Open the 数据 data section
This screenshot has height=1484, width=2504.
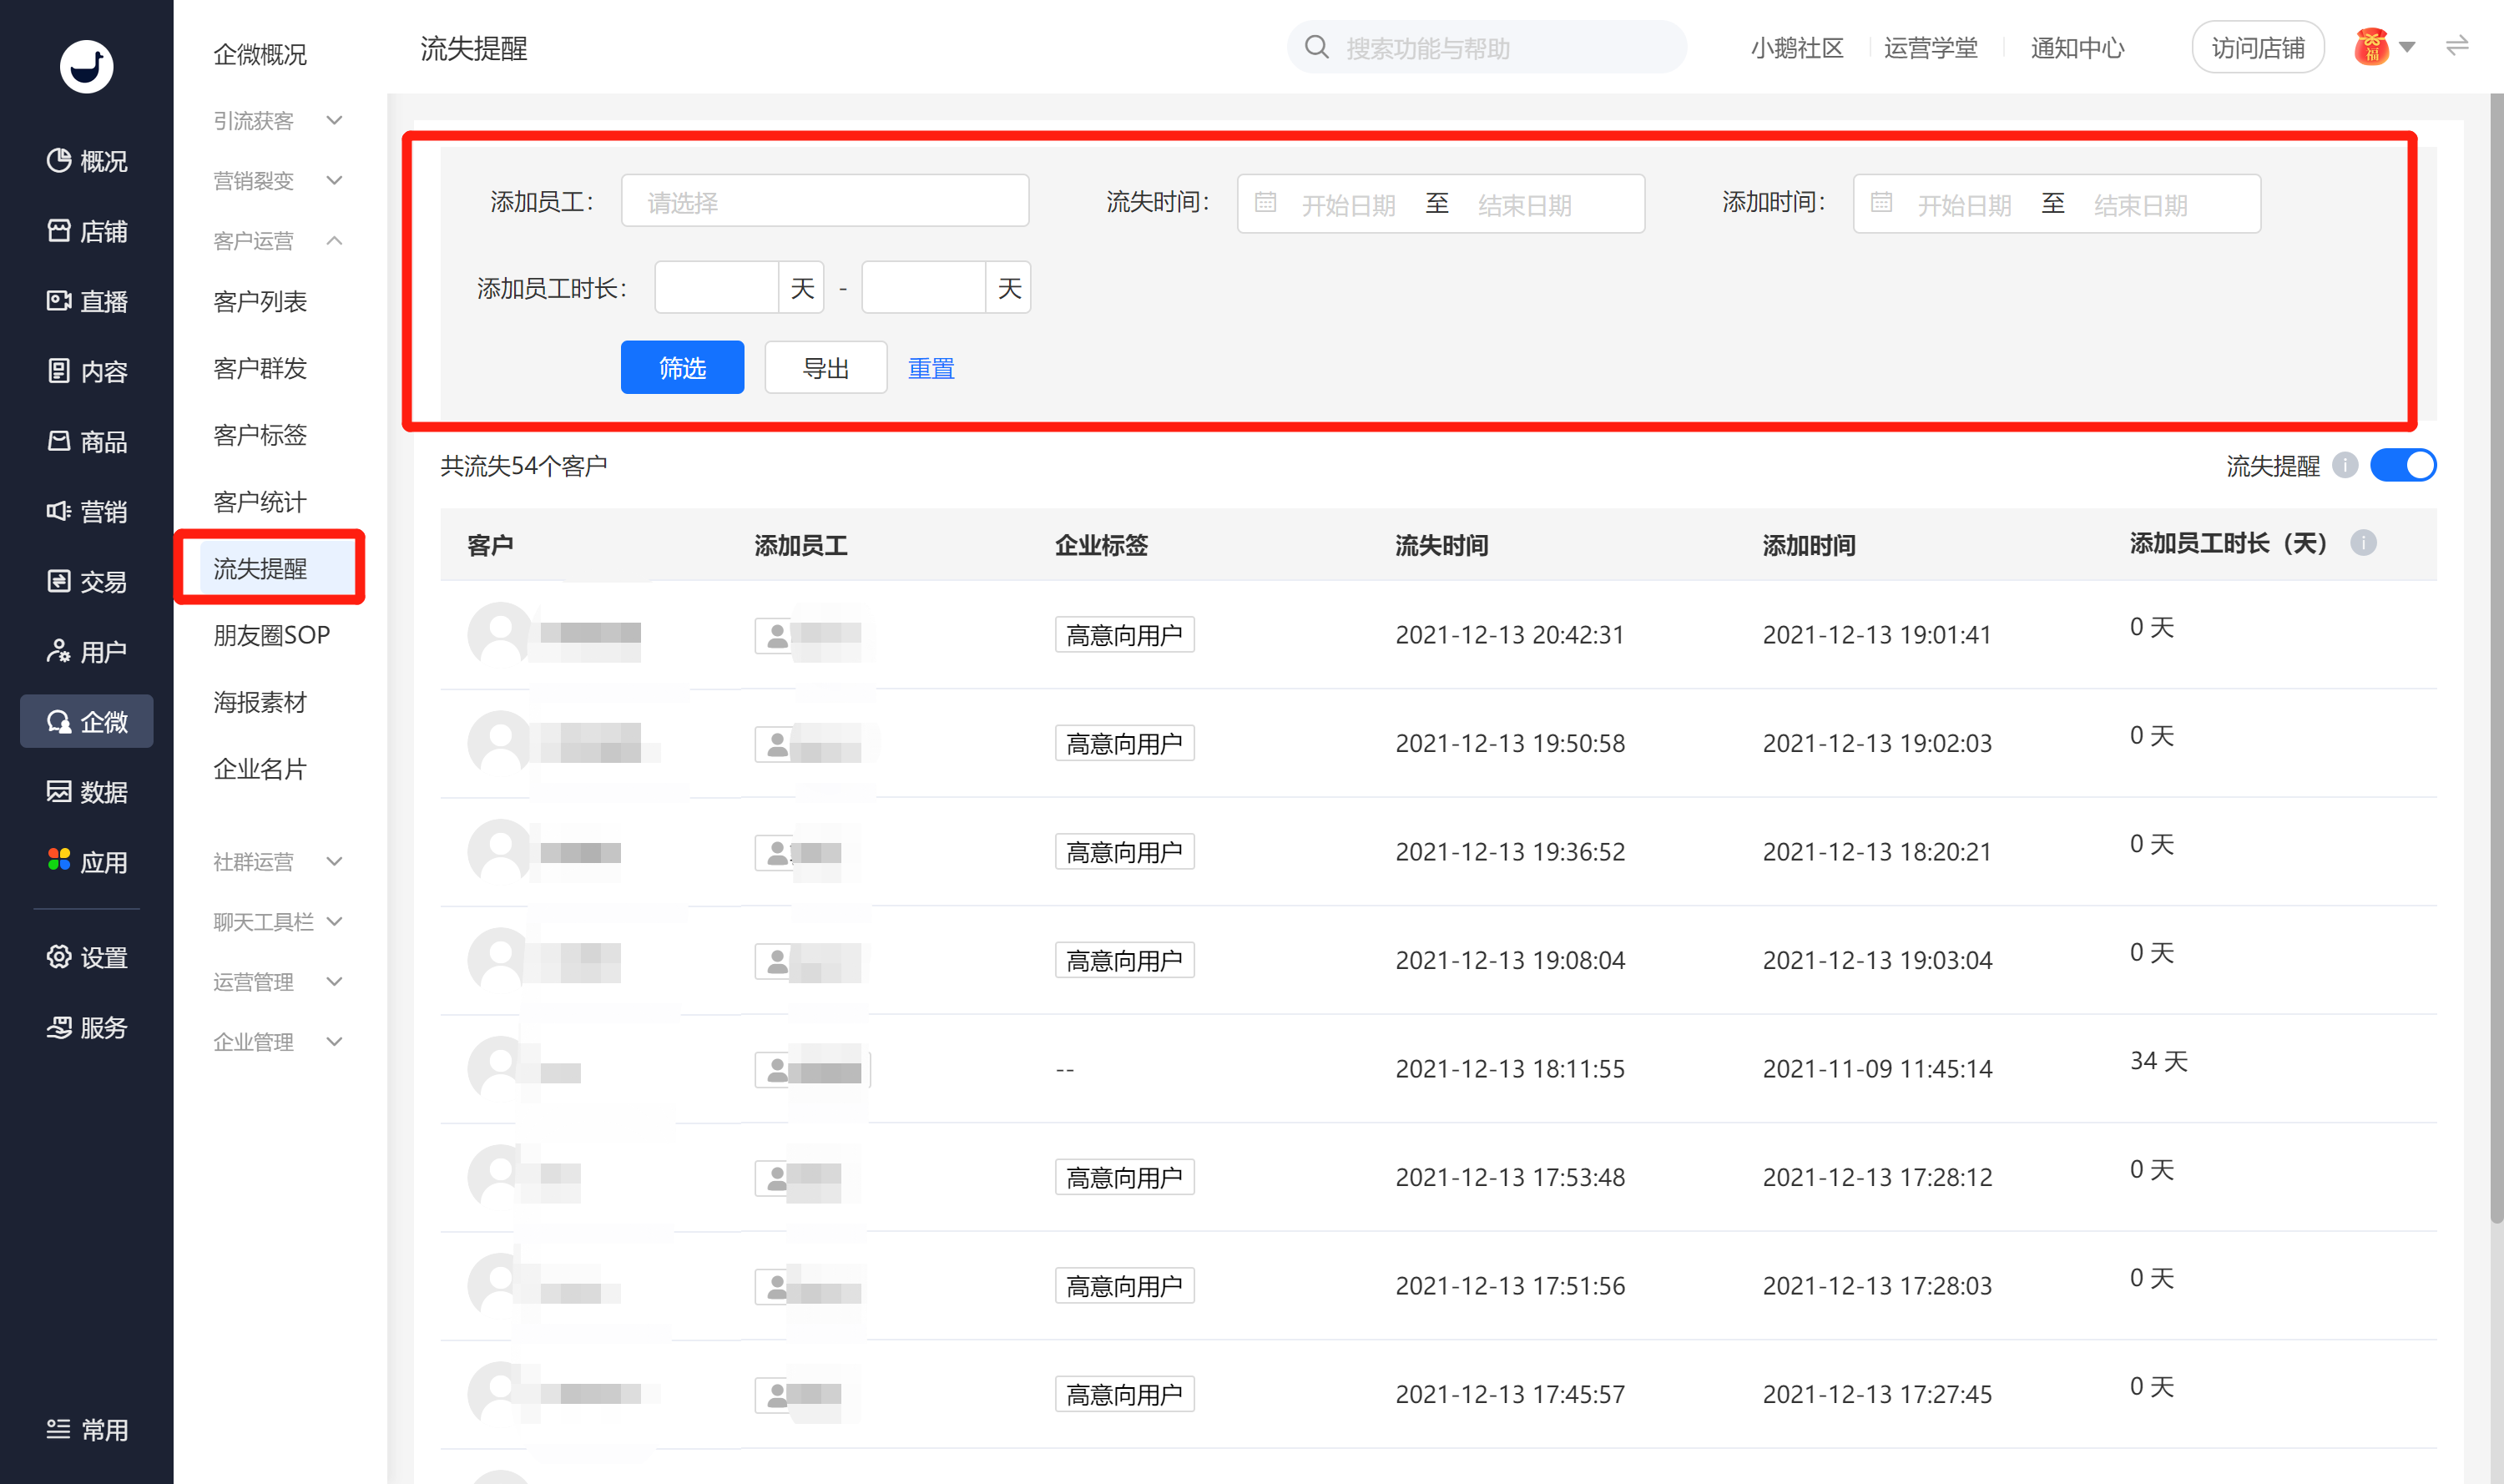(87, 792)
